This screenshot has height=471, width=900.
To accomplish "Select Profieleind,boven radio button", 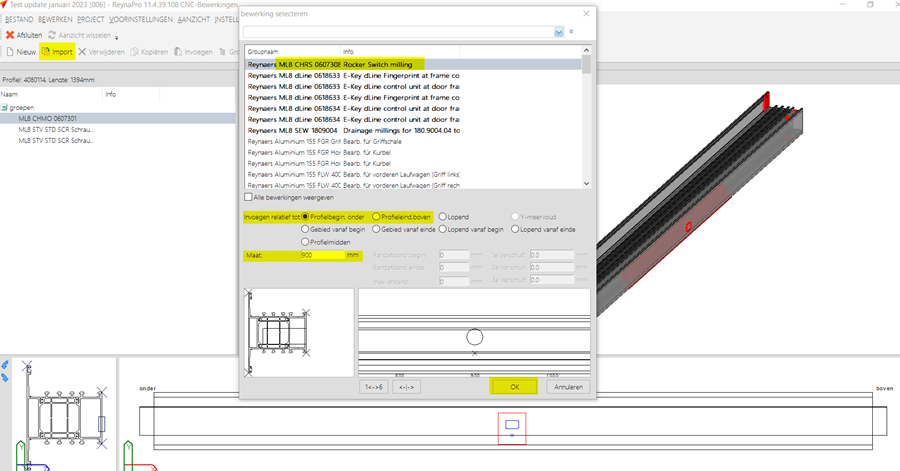I will pos(376,217).
